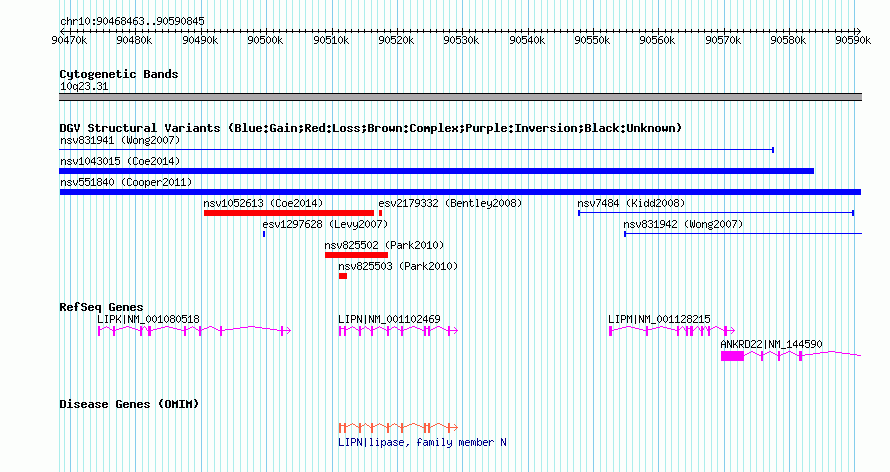Open the nsv825502 (Park2010) label

384,245
